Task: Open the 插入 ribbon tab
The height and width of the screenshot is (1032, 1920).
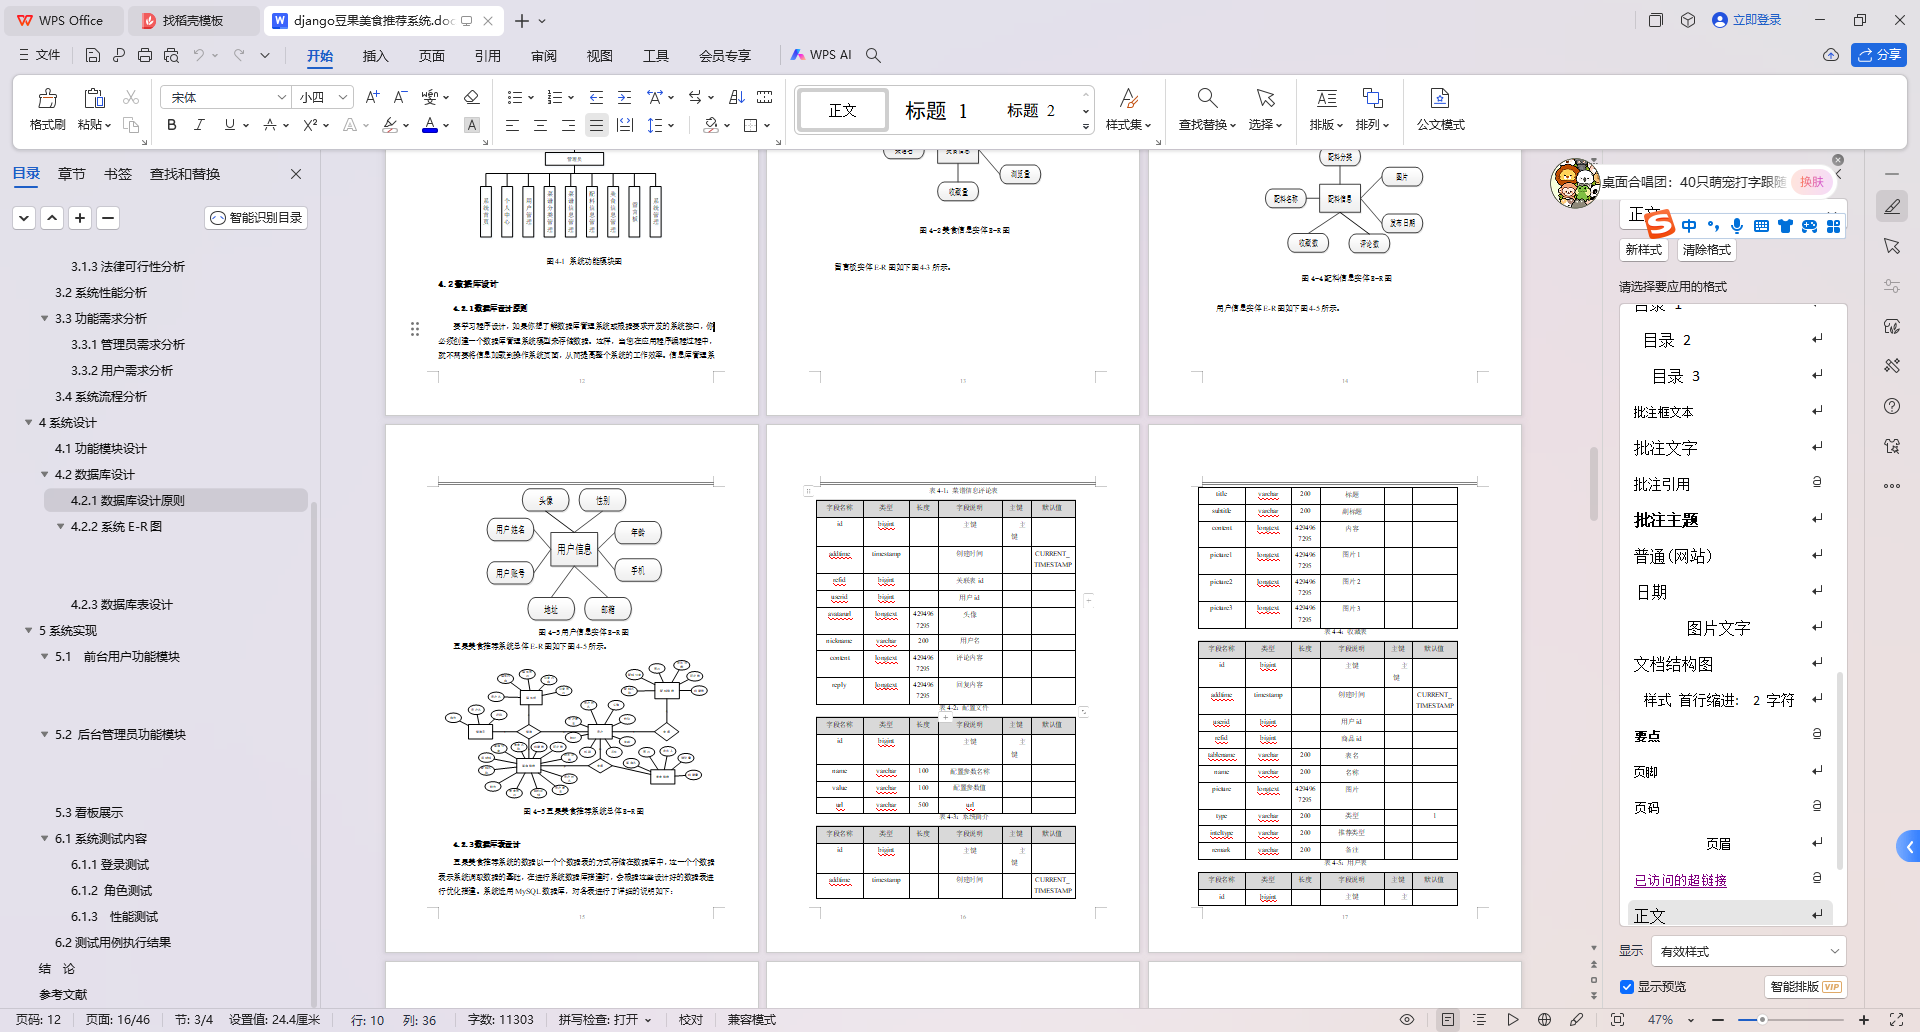Action: point(375,56)
